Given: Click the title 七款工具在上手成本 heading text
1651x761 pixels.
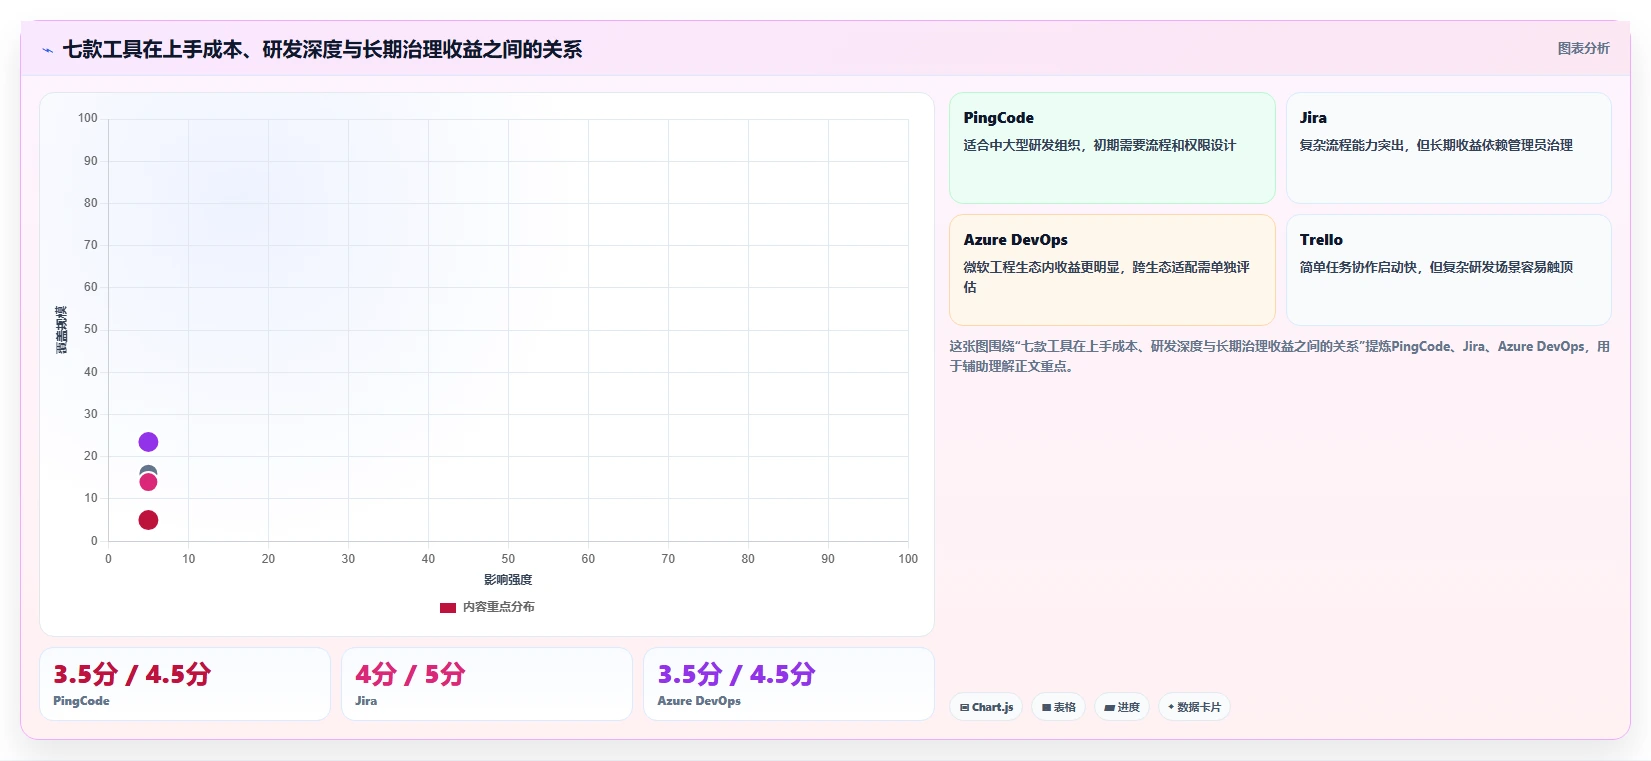Looking at the screenshot, I should [x=322, y=50].
